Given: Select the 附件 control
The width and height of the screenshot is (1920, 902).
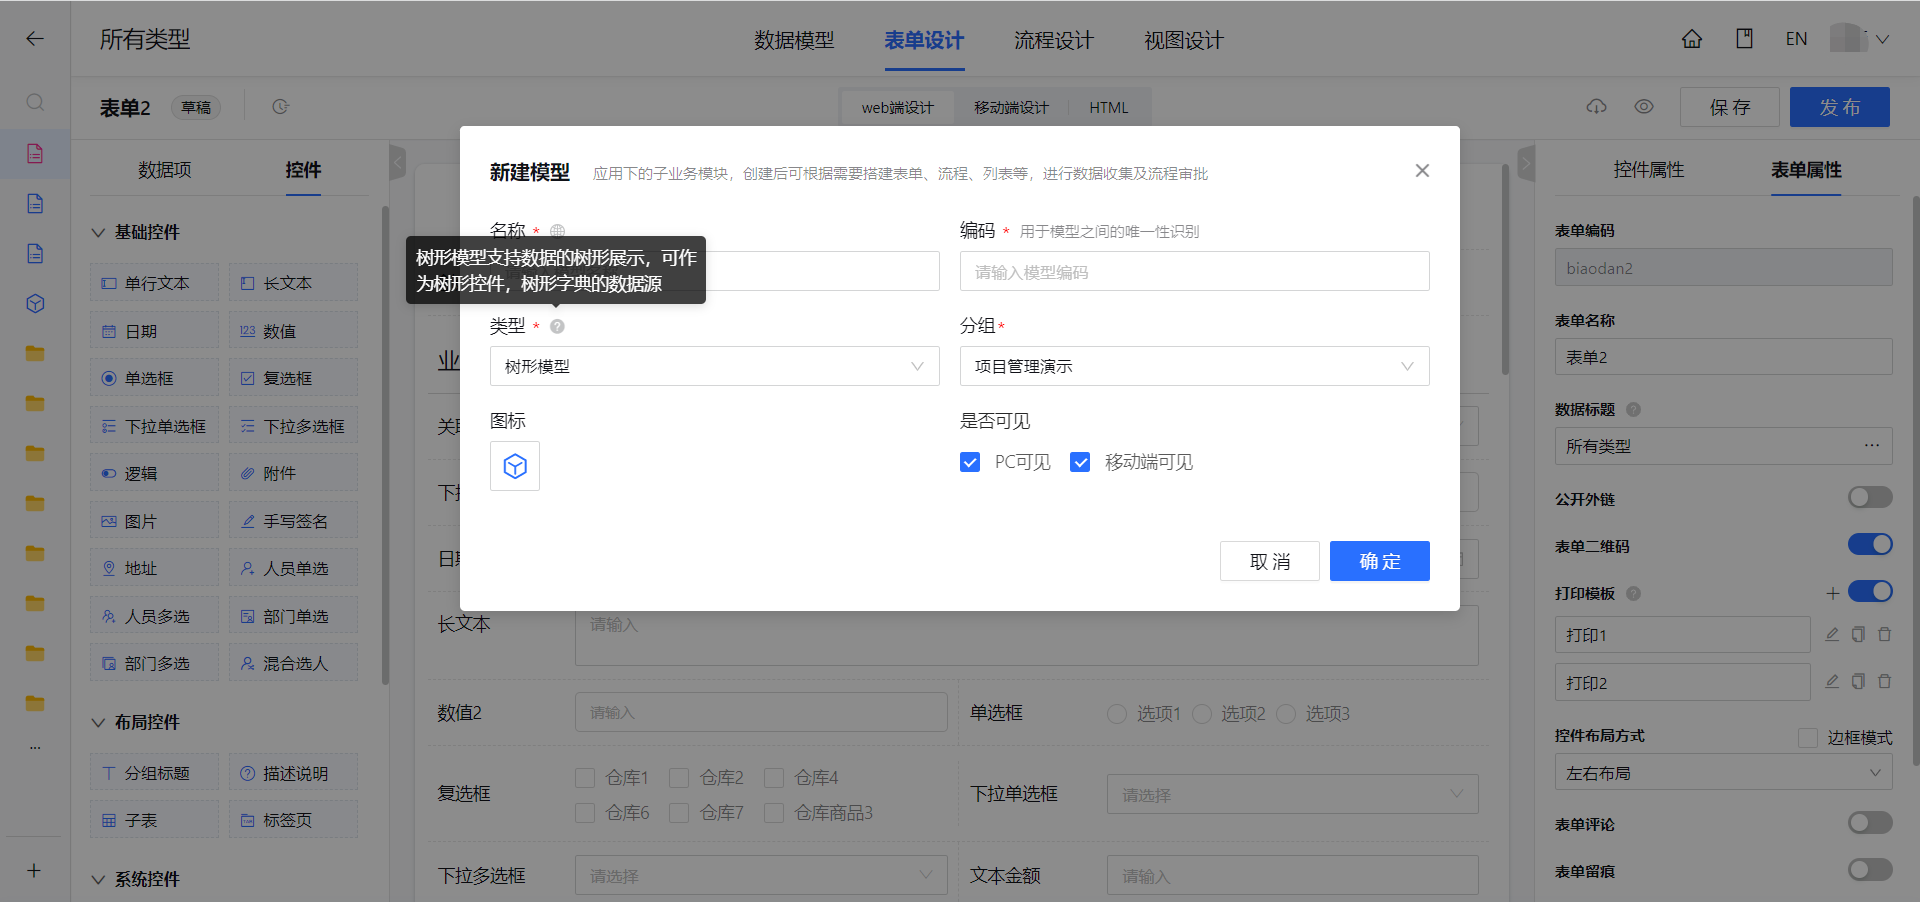Looking at the screenshot, I should coord(293,473).
